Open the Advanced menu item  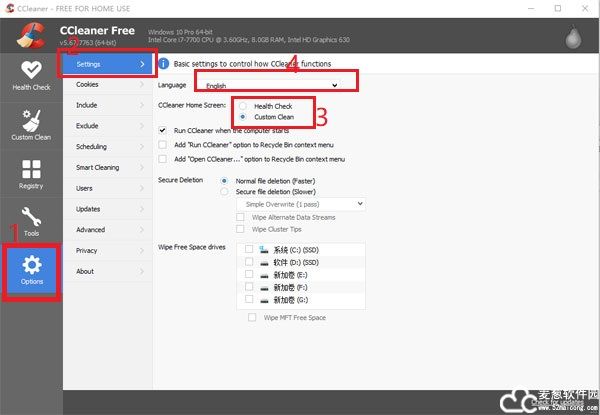[x=108, y=230]
